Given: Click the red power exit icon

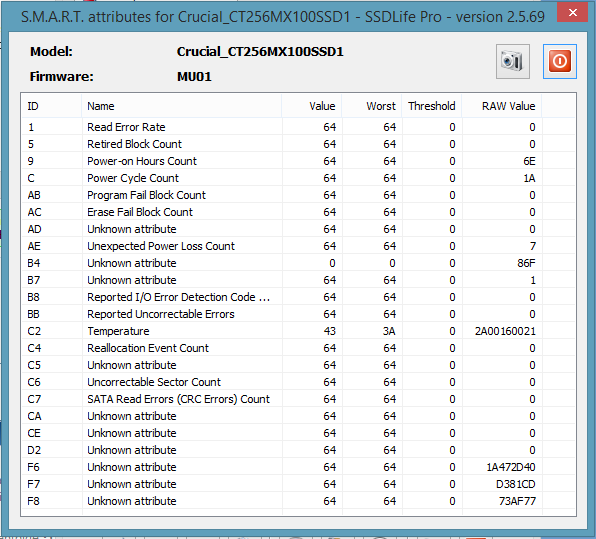Looking at the screenshot, I should [x=560, y=61].
